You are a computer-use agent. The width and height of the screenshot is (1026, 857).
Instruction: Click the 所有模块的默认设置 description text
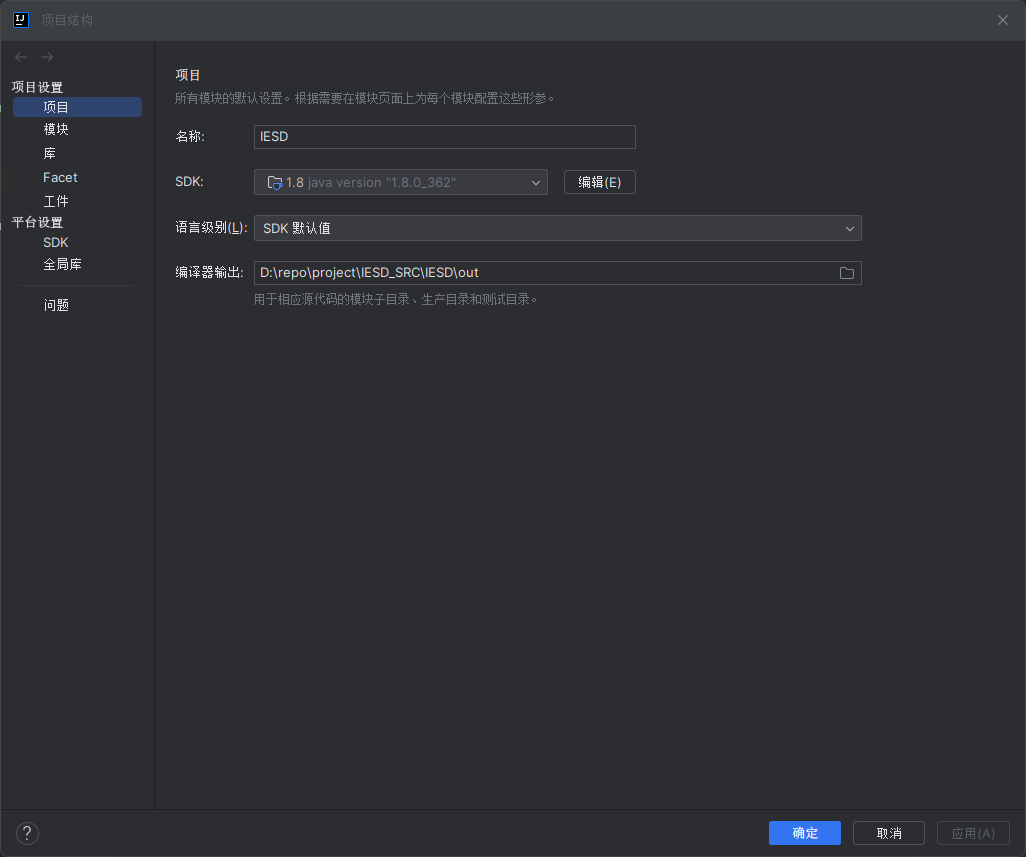coord(364,98)
